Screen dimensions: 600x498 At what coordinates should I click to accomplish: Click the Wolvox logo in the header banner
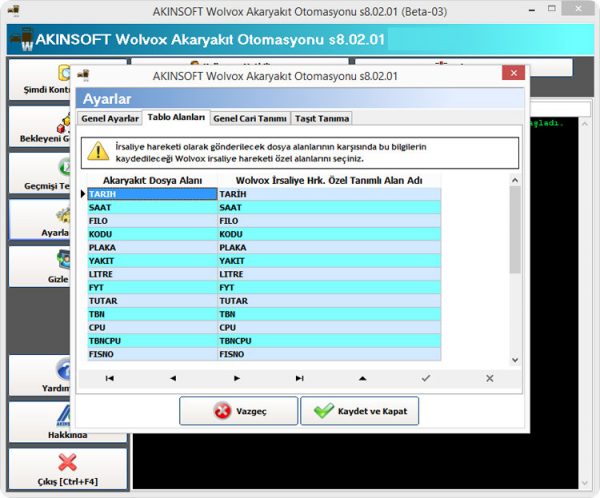click(22, 39)
